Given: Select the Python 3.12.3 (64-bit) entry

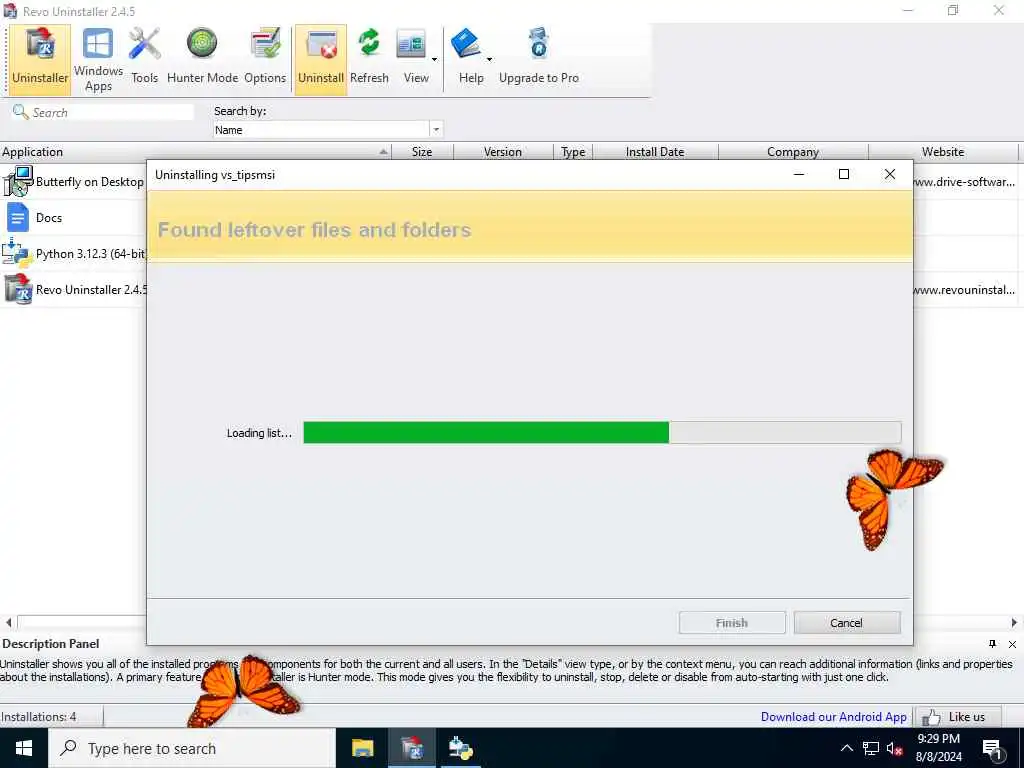Looking at the screenshot, I should 91,253.
